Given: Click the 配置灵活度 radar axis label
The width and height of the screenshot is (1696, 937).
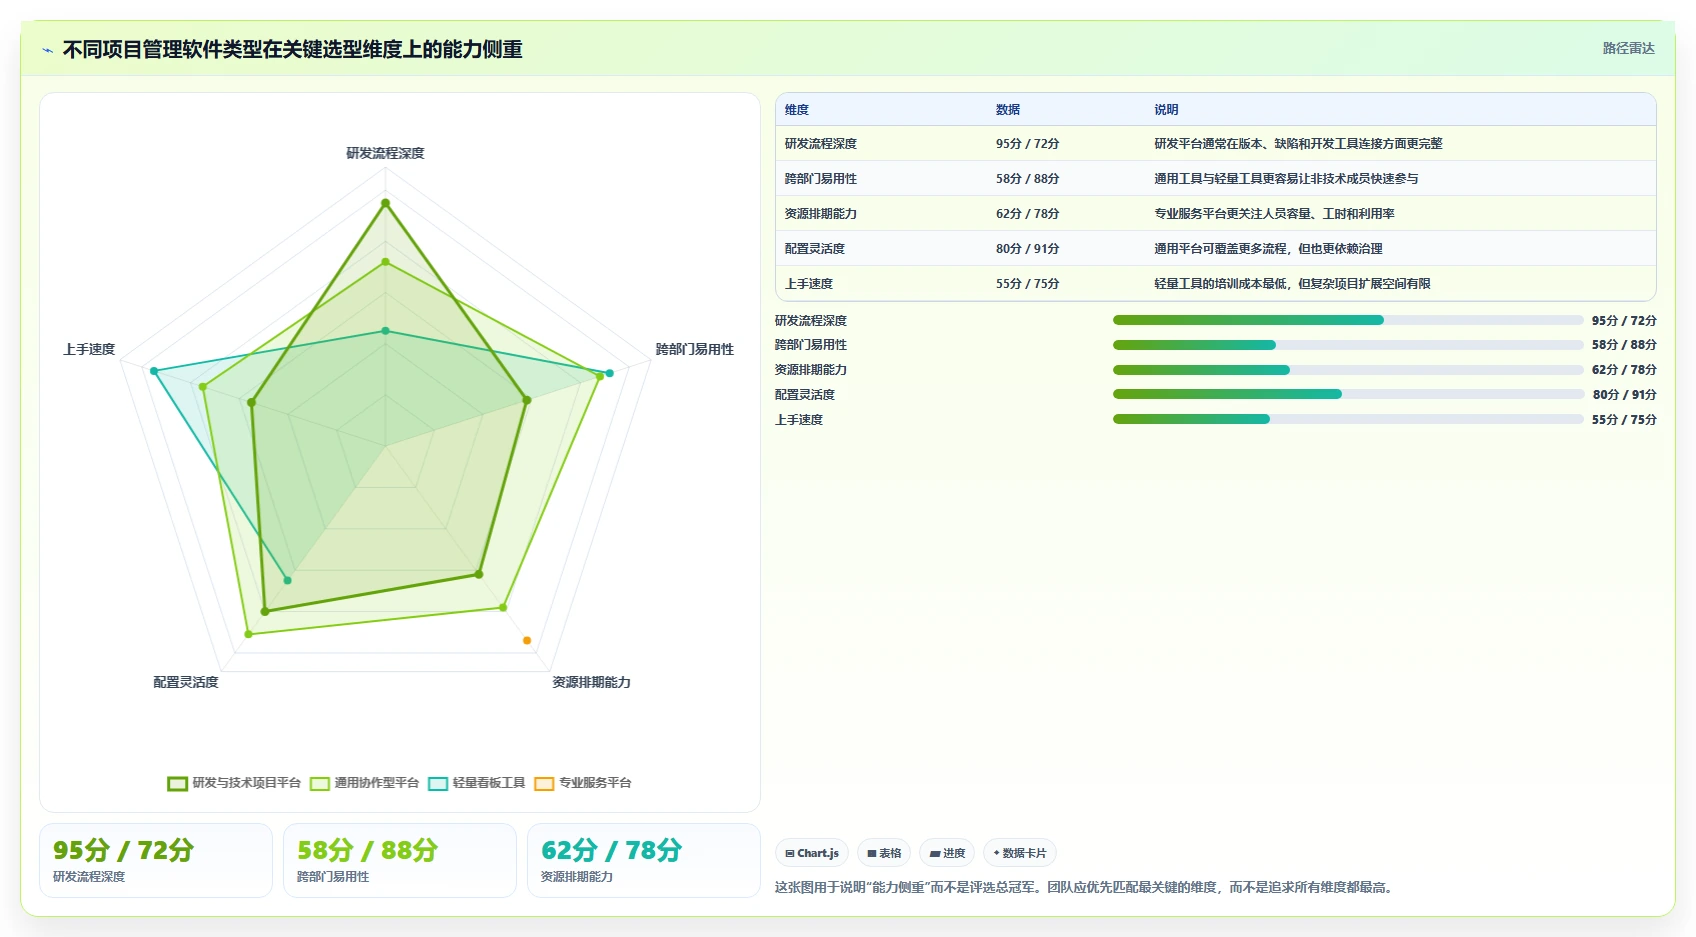Looking at the screenshot, I should coord(186,682).
